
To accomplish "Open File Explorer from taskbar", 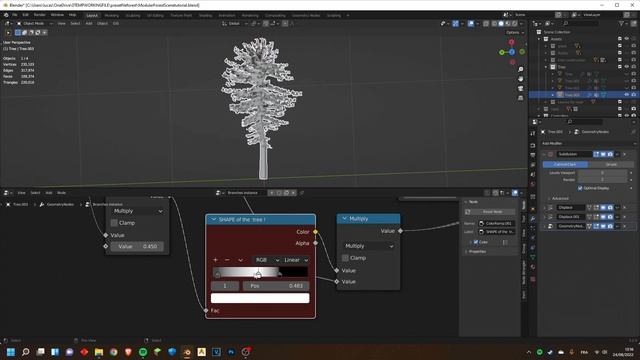I will [x=99, y=352].
